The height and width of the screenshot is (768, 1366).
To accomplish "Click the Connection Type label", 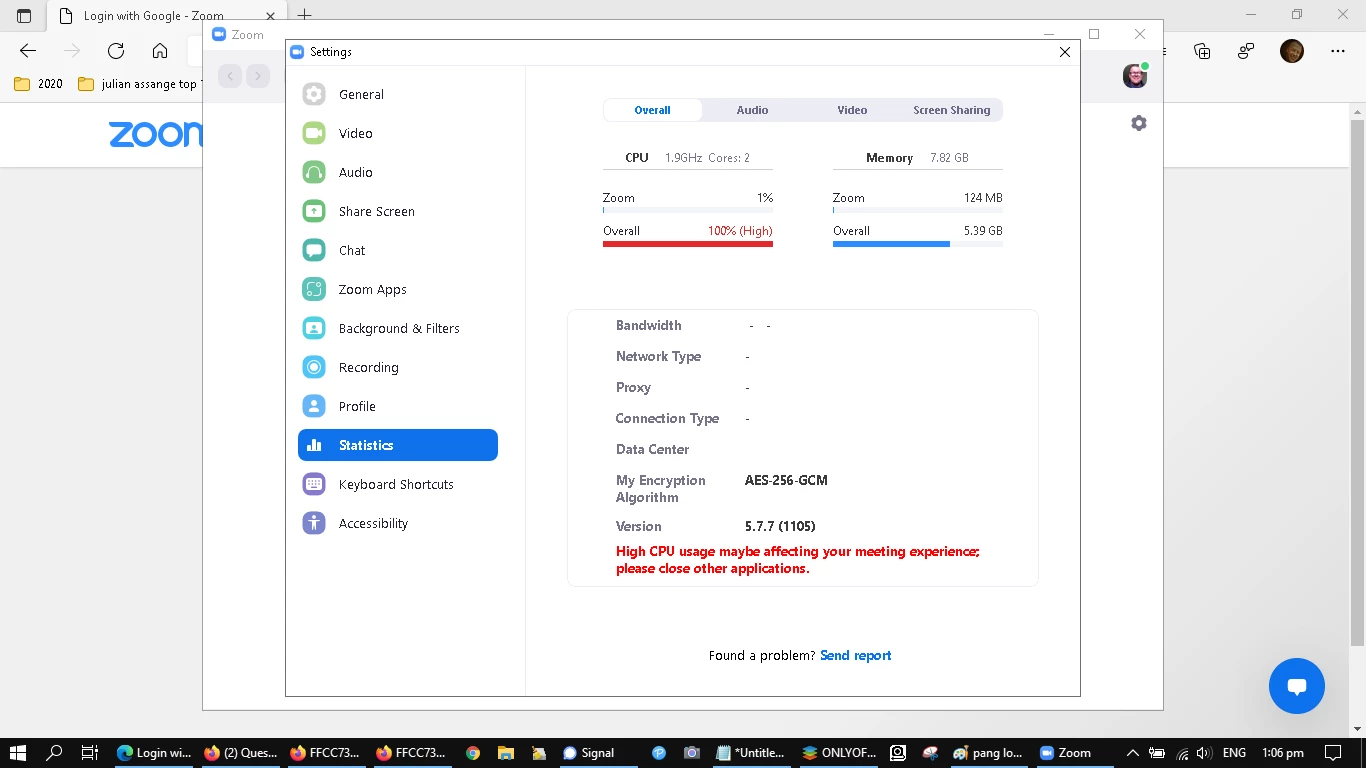I will tap(667, 418).
